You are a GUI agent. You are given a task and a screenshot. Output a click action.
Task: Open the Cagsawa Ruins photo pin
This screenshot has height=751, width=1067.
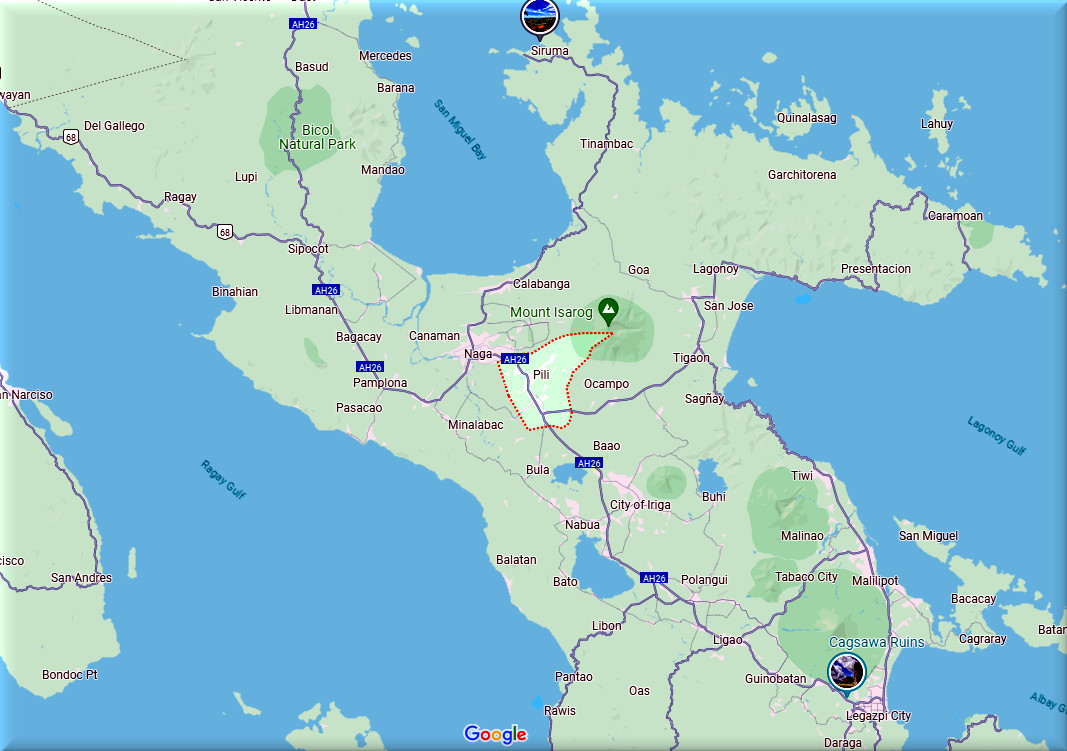(x=846, y=670)
